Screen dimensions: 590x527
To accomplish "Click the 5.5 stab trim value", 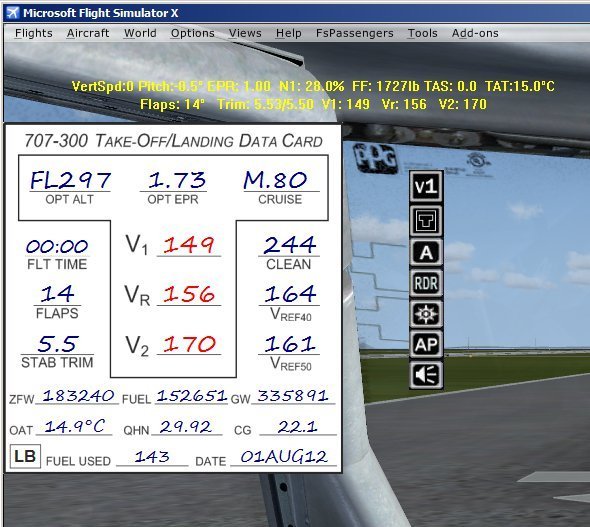I will pos(58,343).
